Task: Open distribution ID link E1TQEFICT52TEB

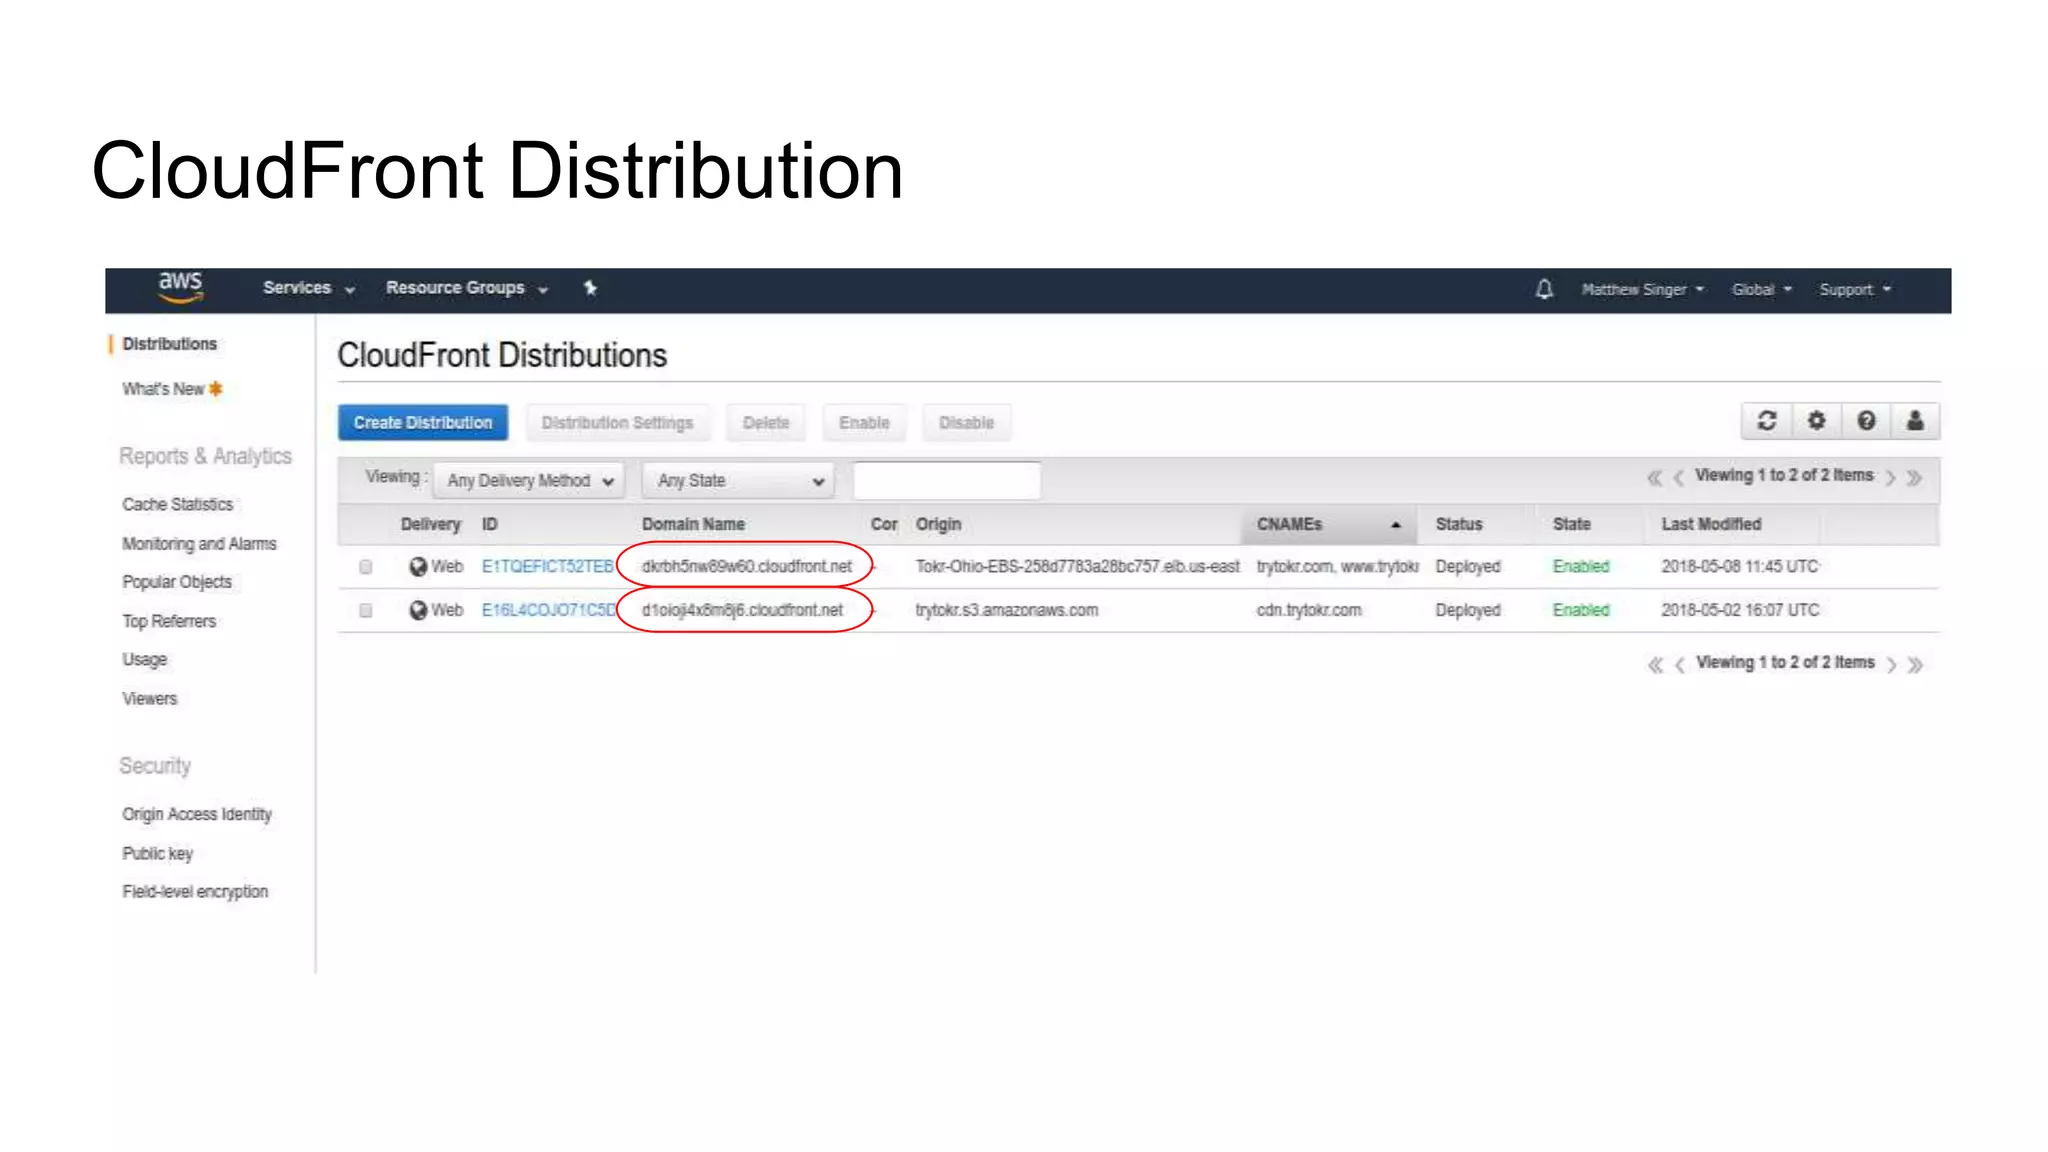Action: click(x=547, y=566)
